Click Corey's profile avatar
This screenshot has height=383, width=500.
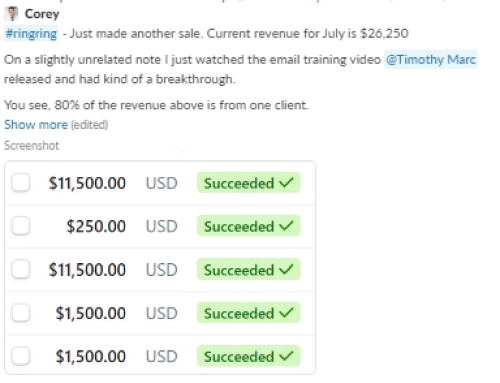pos(12,14)
